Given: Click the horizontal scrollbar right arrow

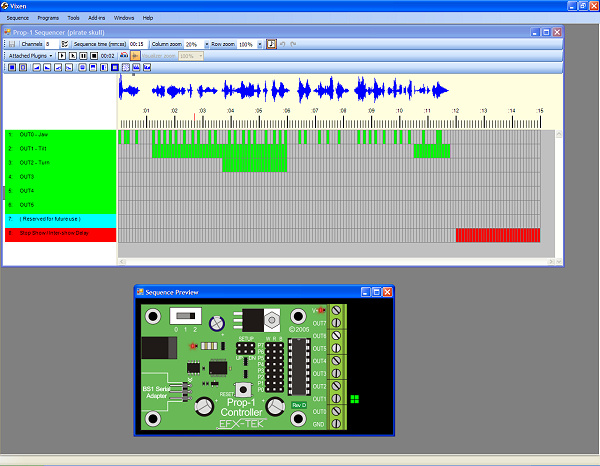Looking at the screenshot, I should [551, 262].
